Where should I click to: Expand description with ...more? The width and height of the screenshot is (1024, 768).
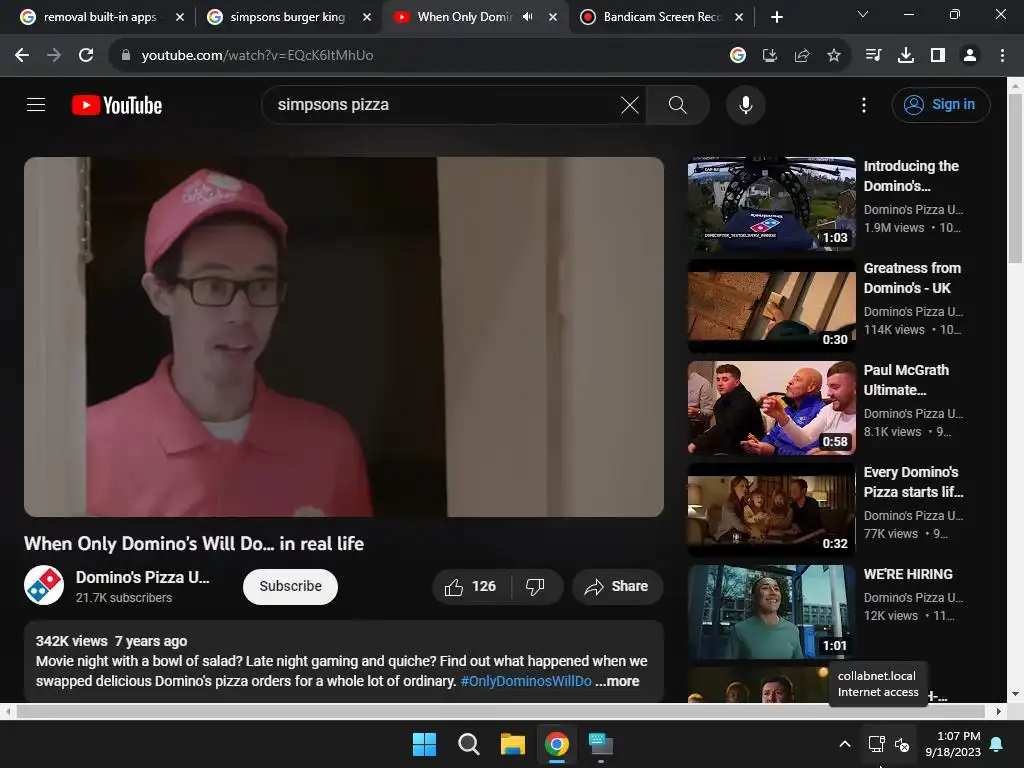coord(617,680)
